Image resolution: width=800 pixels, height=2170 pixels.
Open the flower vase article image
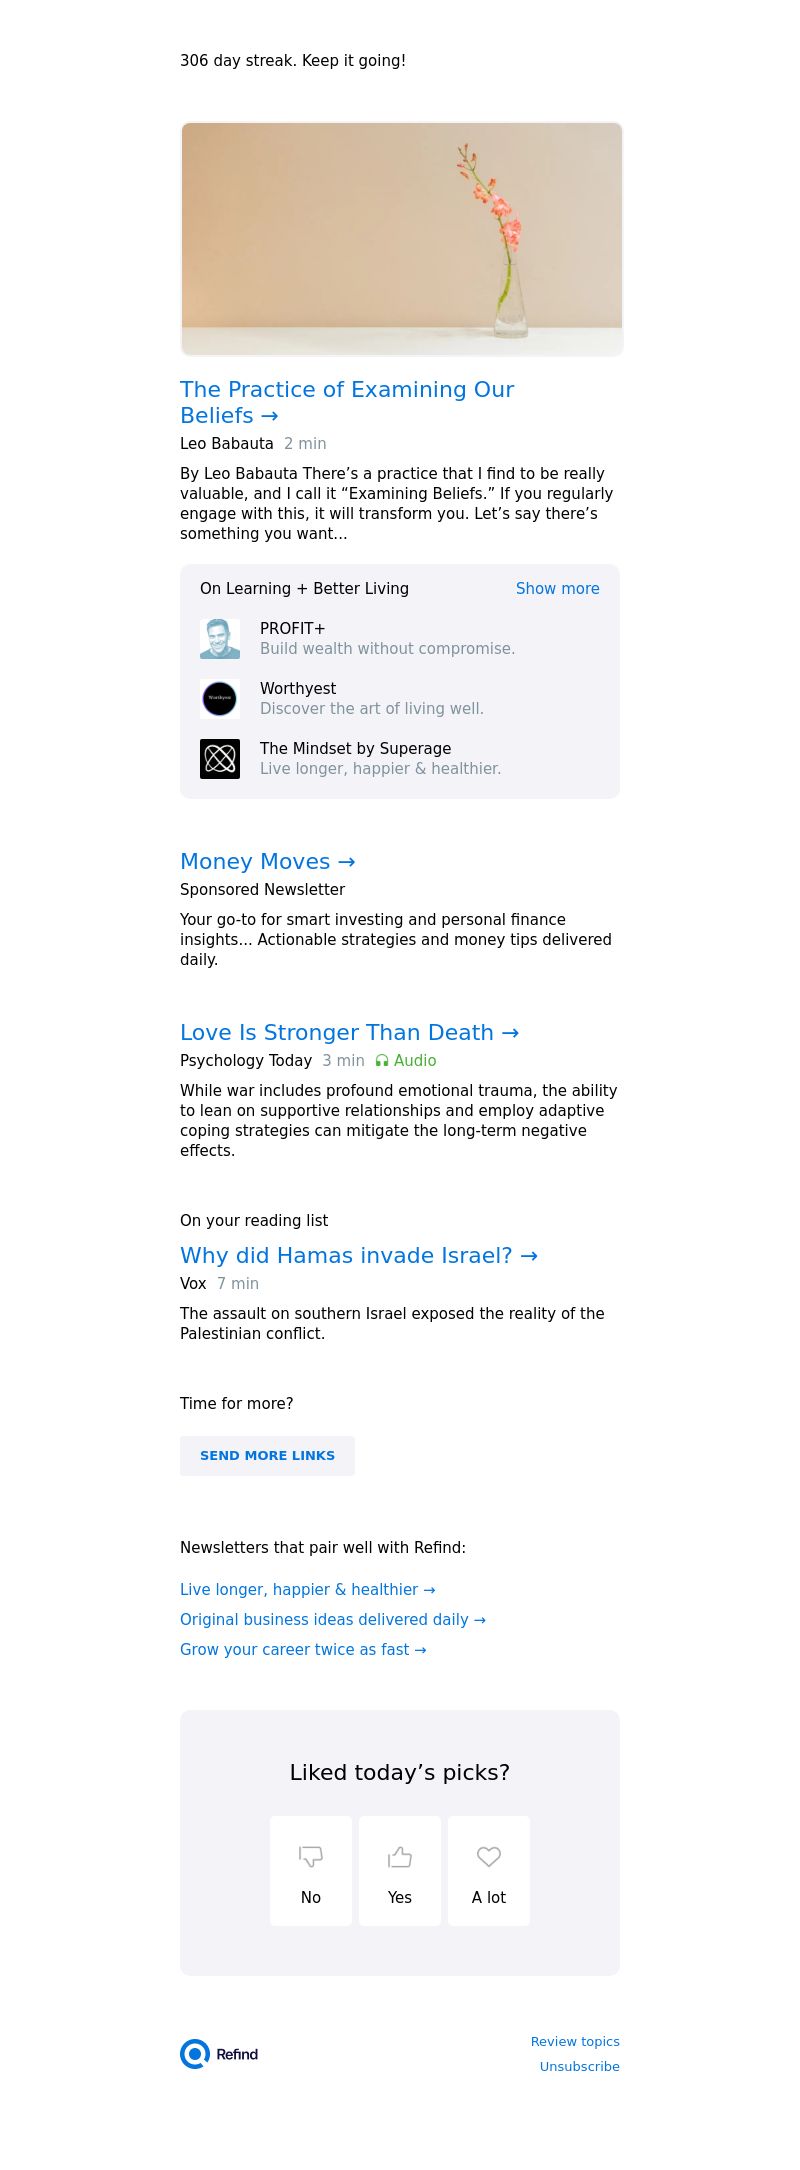[x=402, y=239]
